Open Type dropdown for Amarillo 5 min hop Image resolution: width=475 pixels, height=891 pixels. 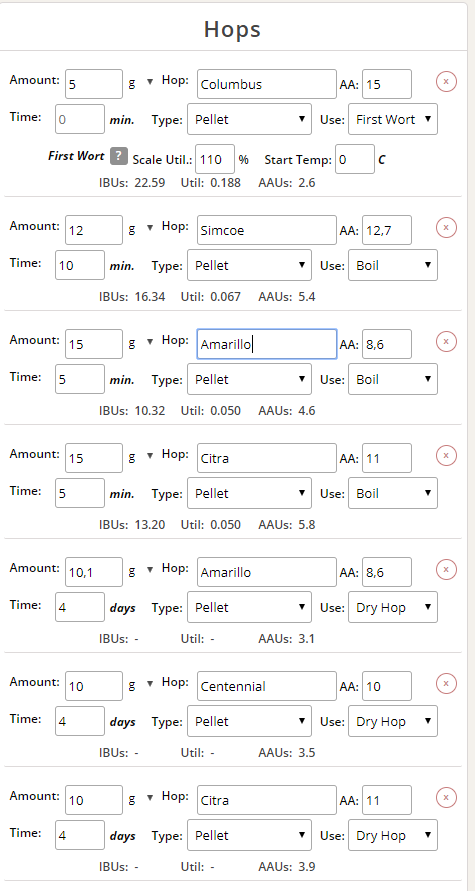tap(249, 379)
